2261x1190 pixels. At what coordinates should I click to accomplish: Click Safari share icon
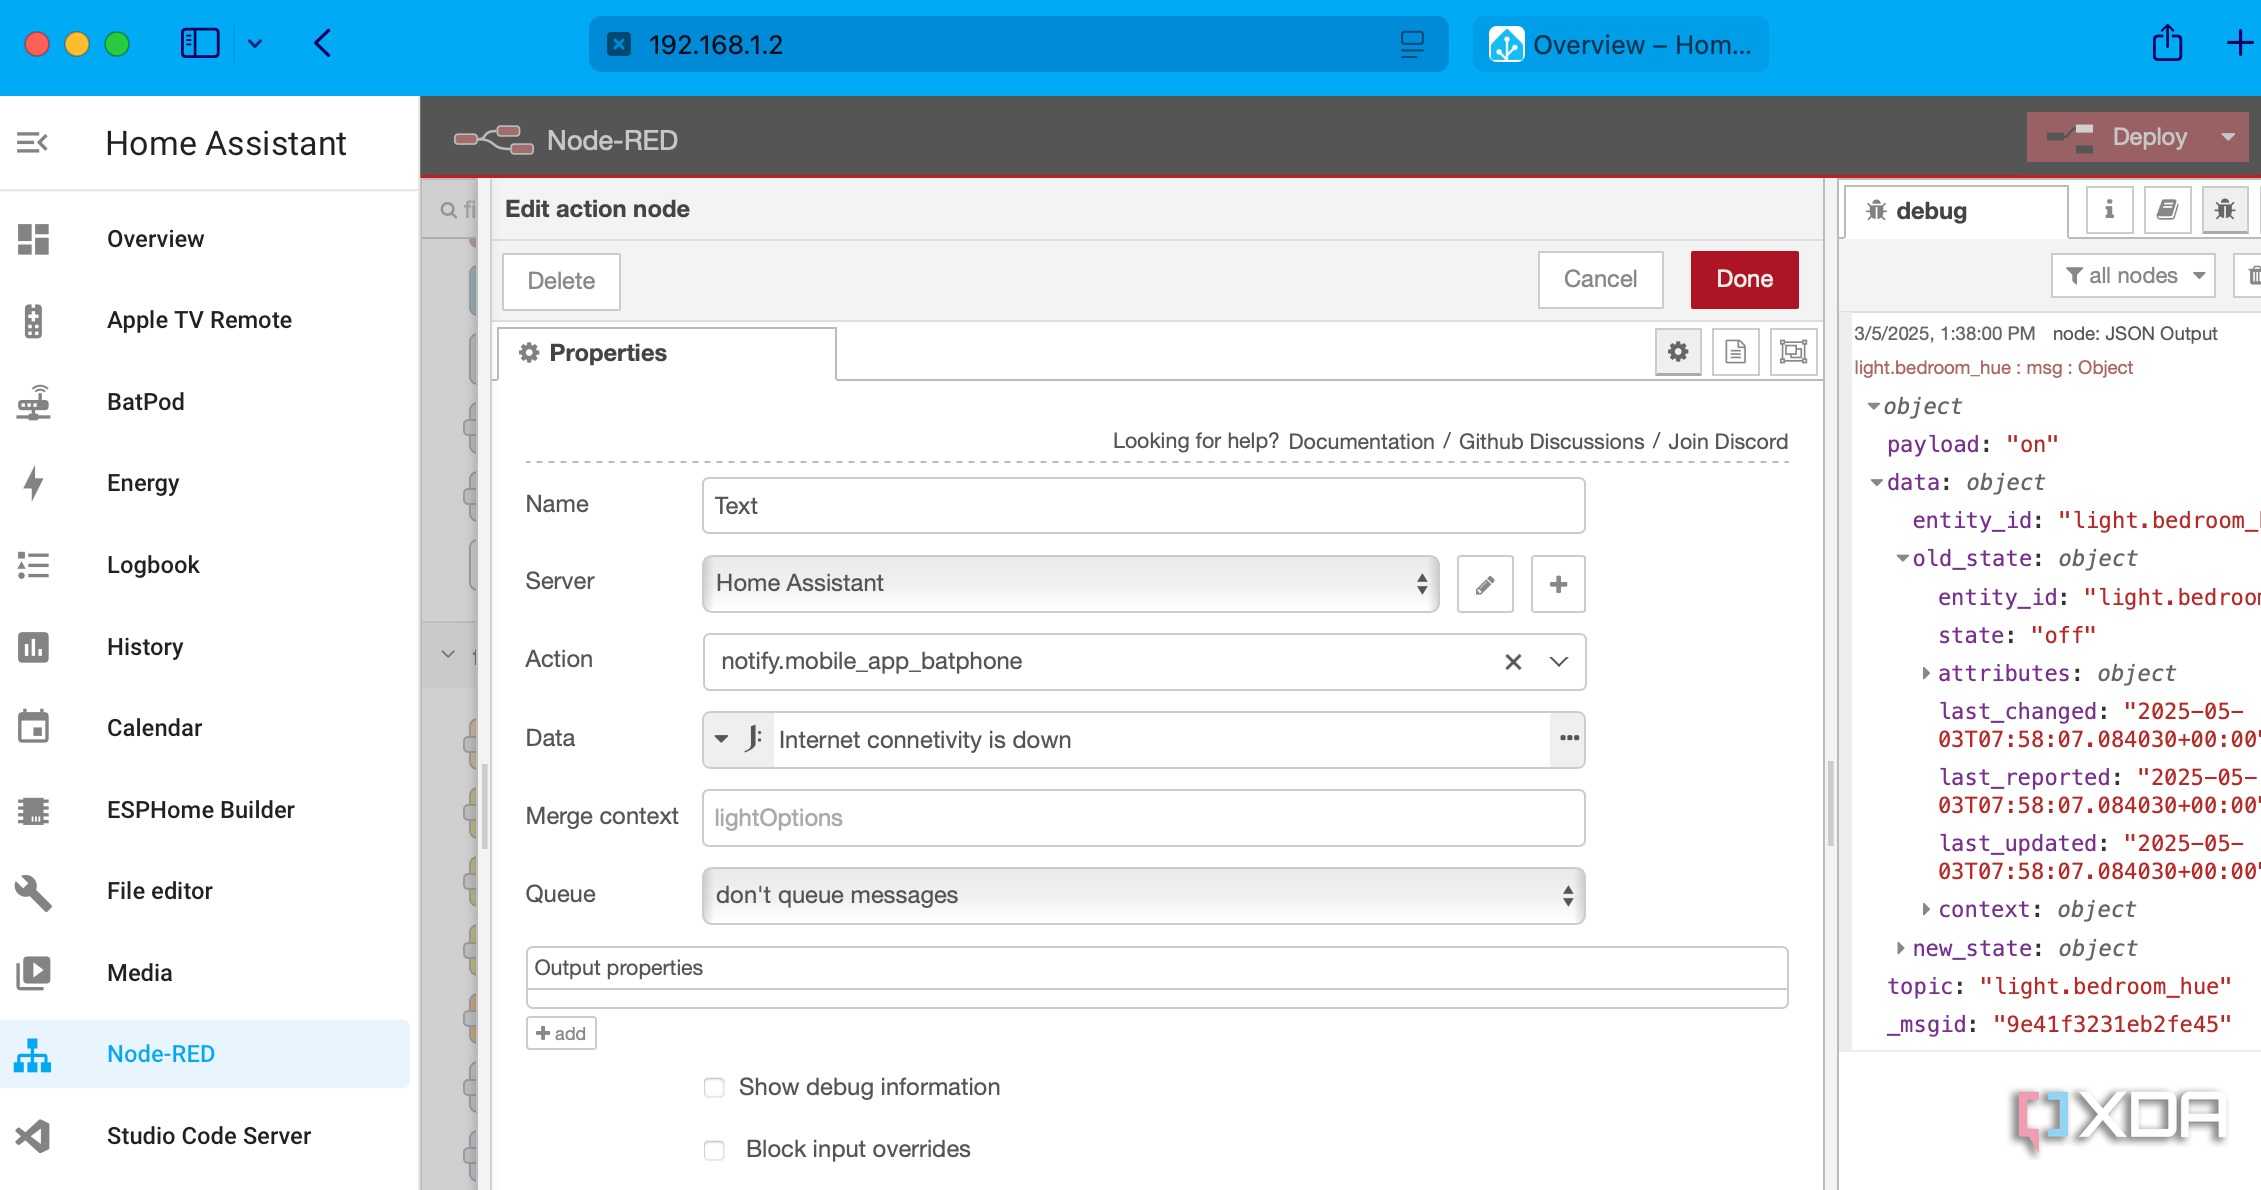pyautogui.click(x=2167, y=44)
